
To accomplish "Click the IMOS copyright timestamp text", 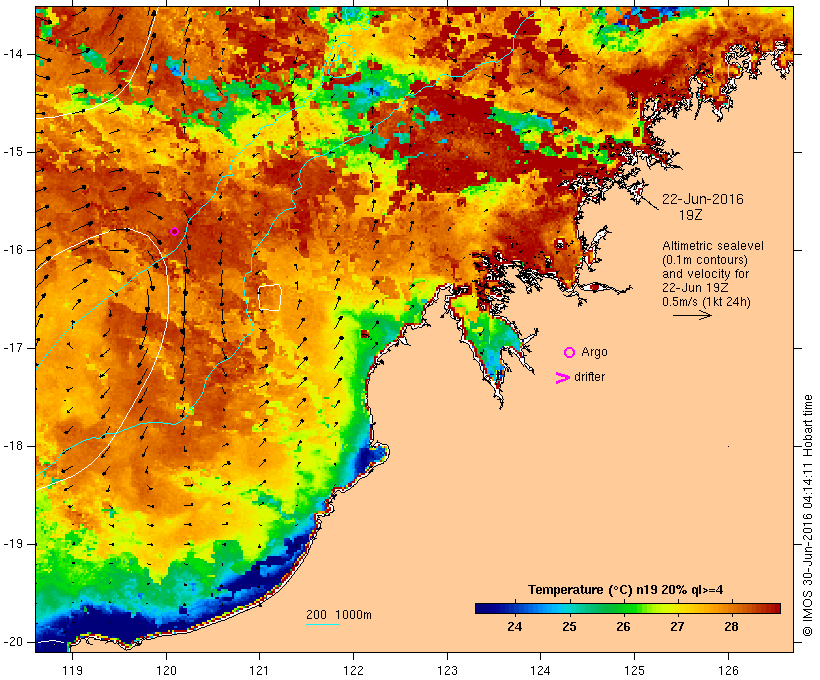I will pos(808,515).
